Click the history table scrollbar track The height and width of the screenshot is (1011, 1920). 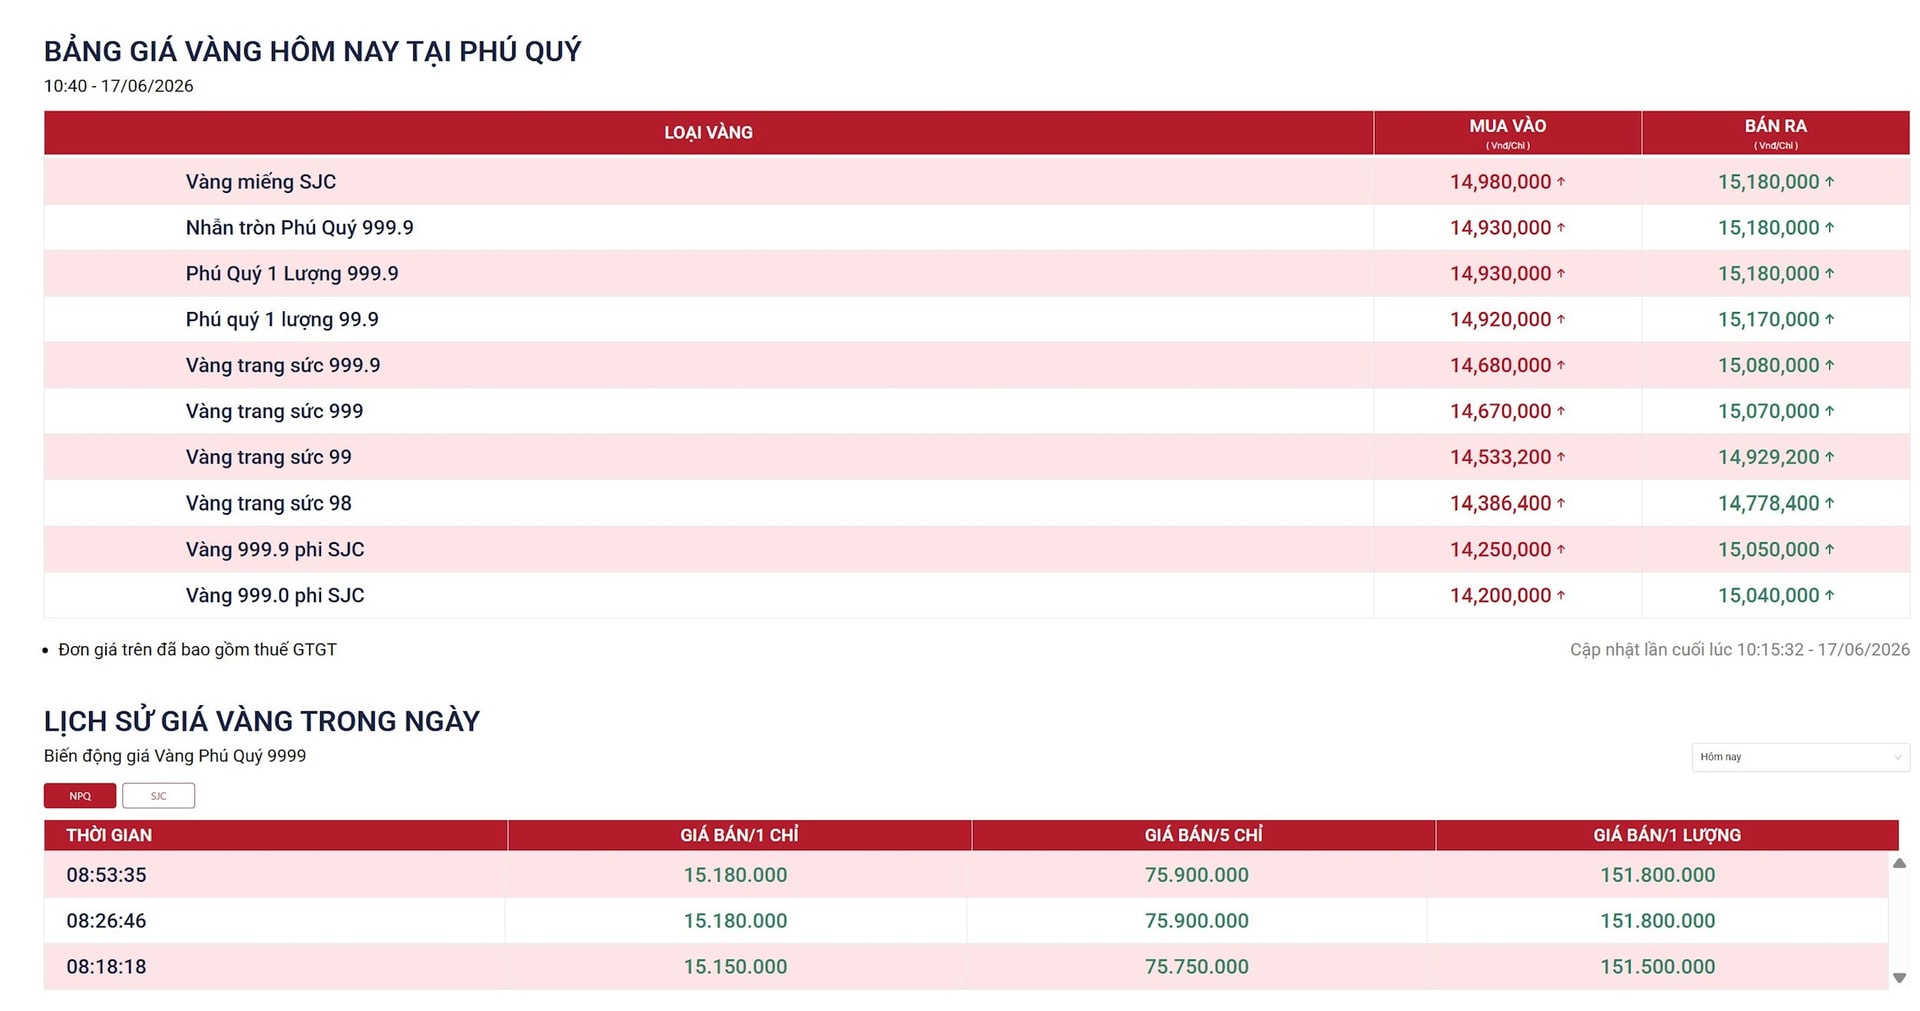(x=1899, y=920)
